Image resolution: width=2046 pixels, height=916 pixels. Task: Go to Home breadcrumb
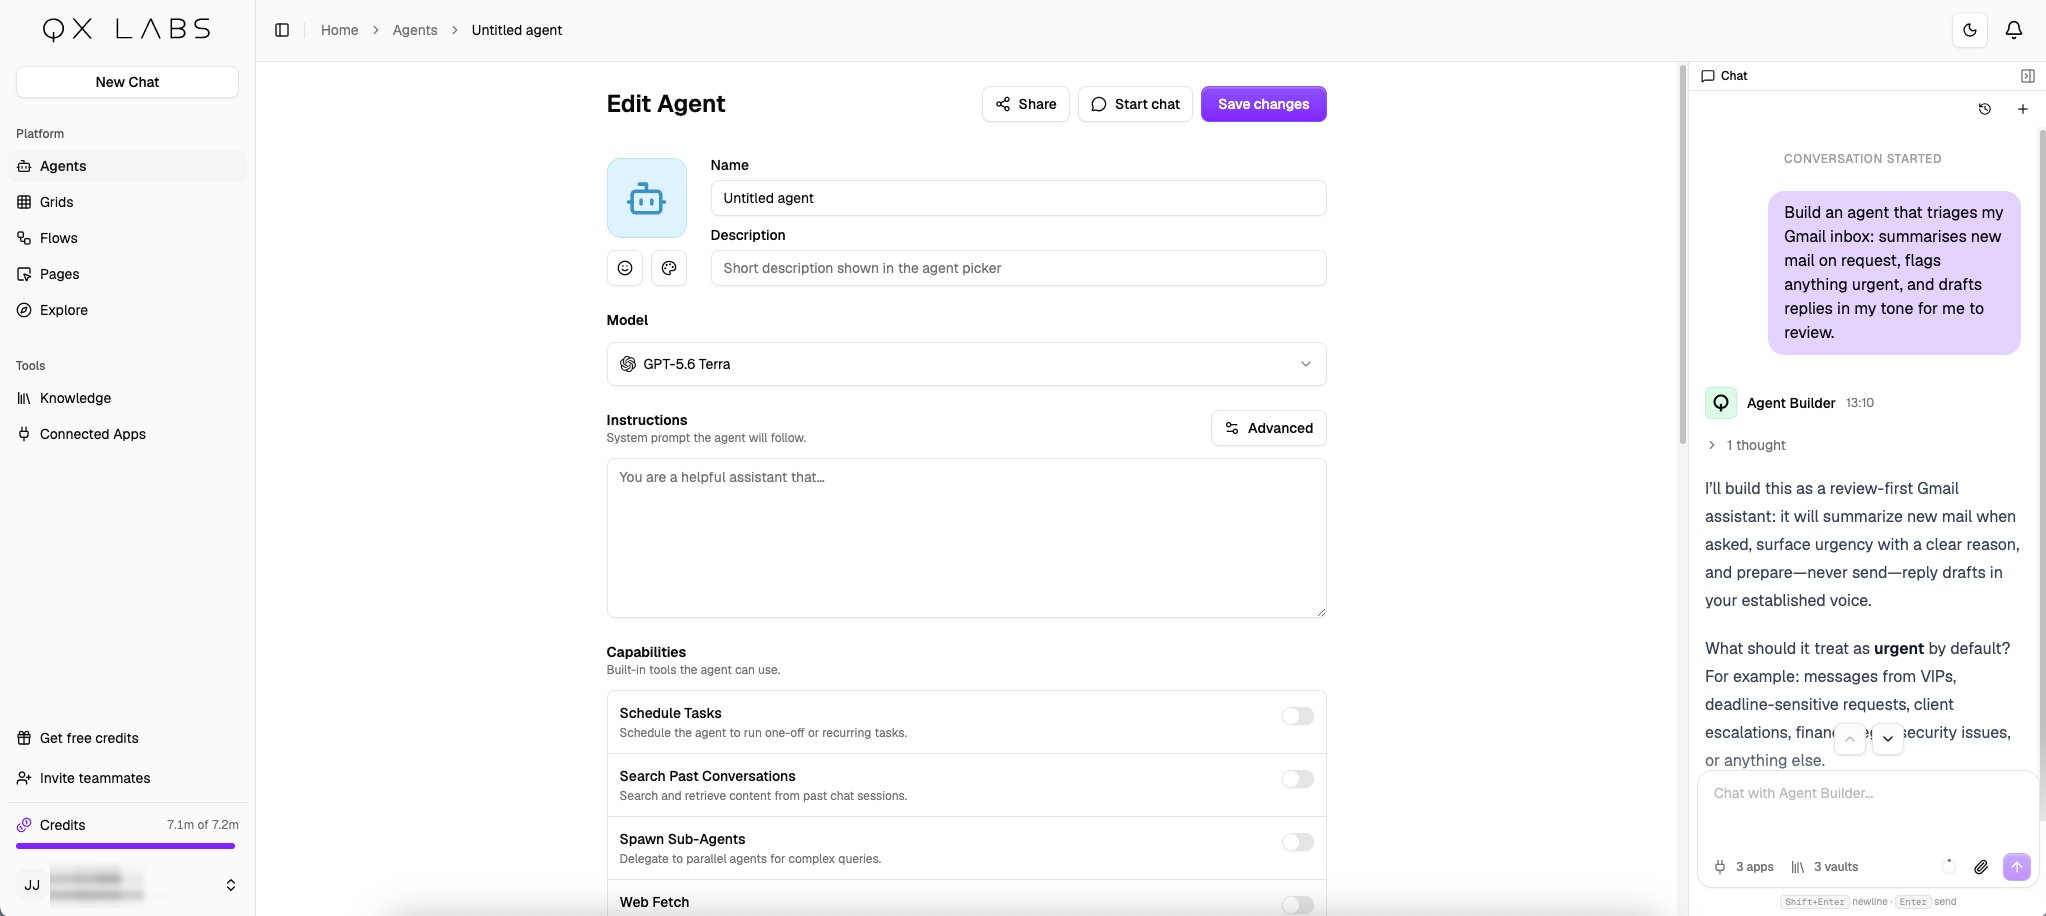pyautogui.click(x=339, y=30)
